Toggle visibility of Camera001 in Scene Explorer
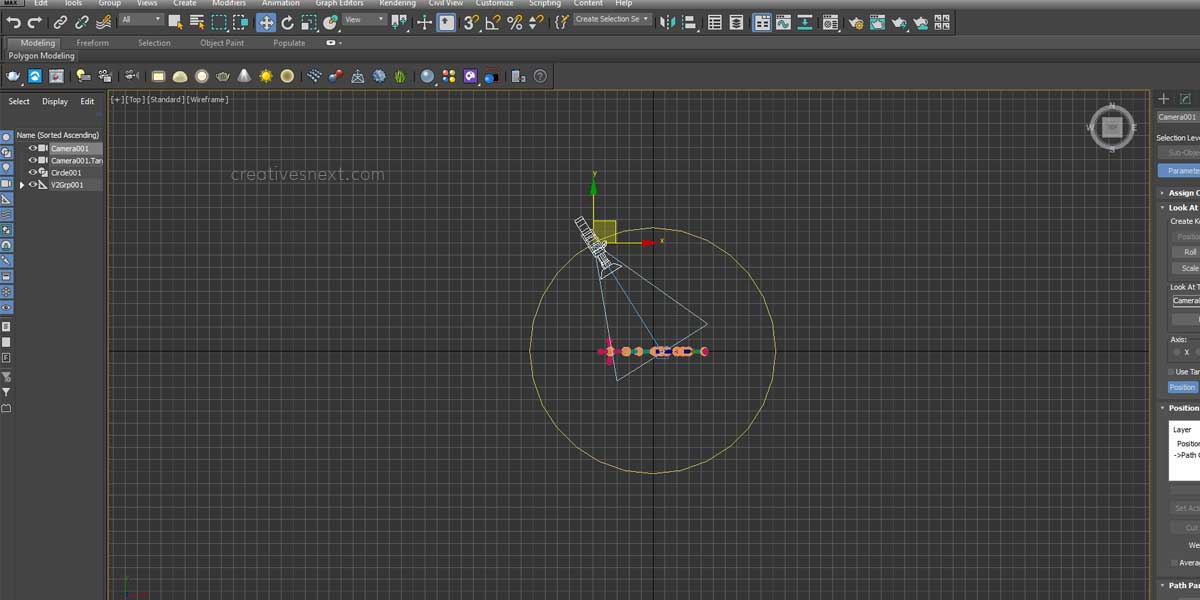 tap(33, 148)
